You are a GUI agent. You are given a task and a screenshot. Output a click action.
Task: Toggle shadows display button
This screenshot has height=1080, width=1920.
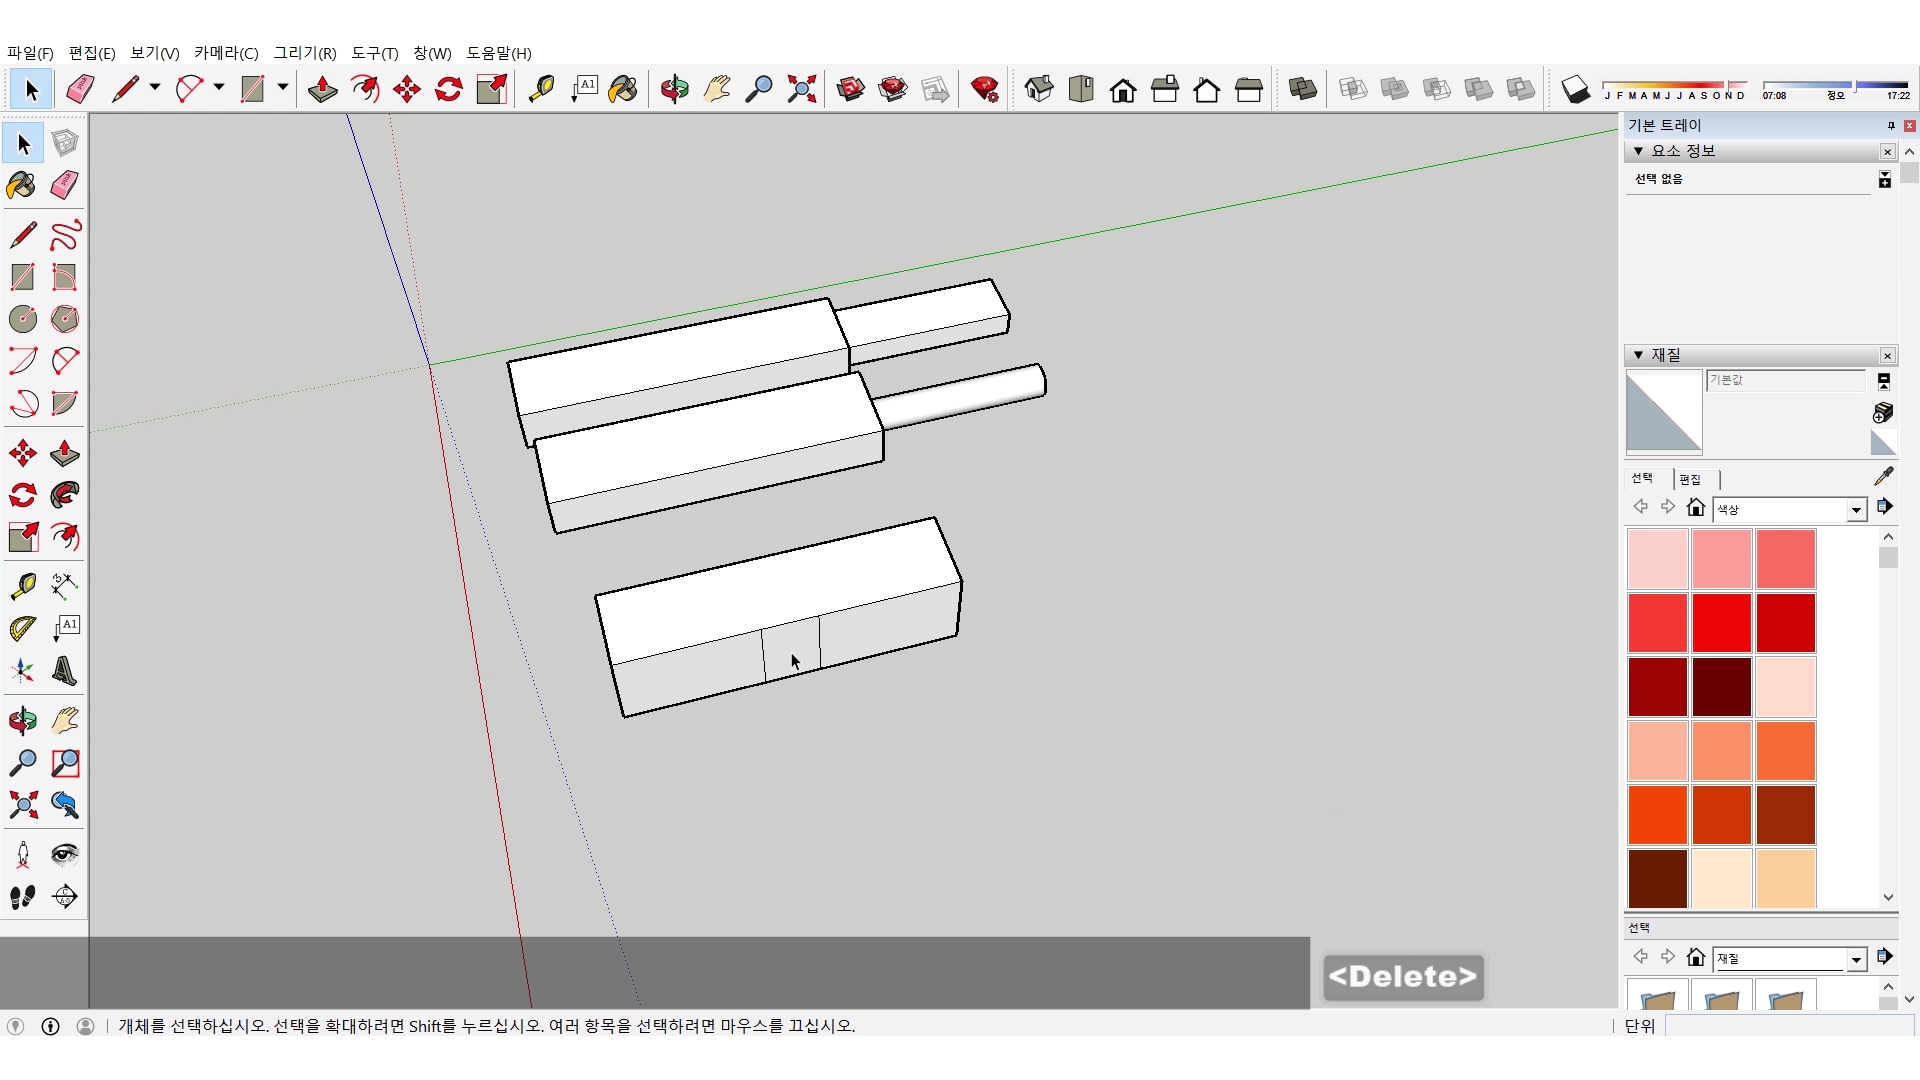pyautogui.click(x=1575, y=89)
